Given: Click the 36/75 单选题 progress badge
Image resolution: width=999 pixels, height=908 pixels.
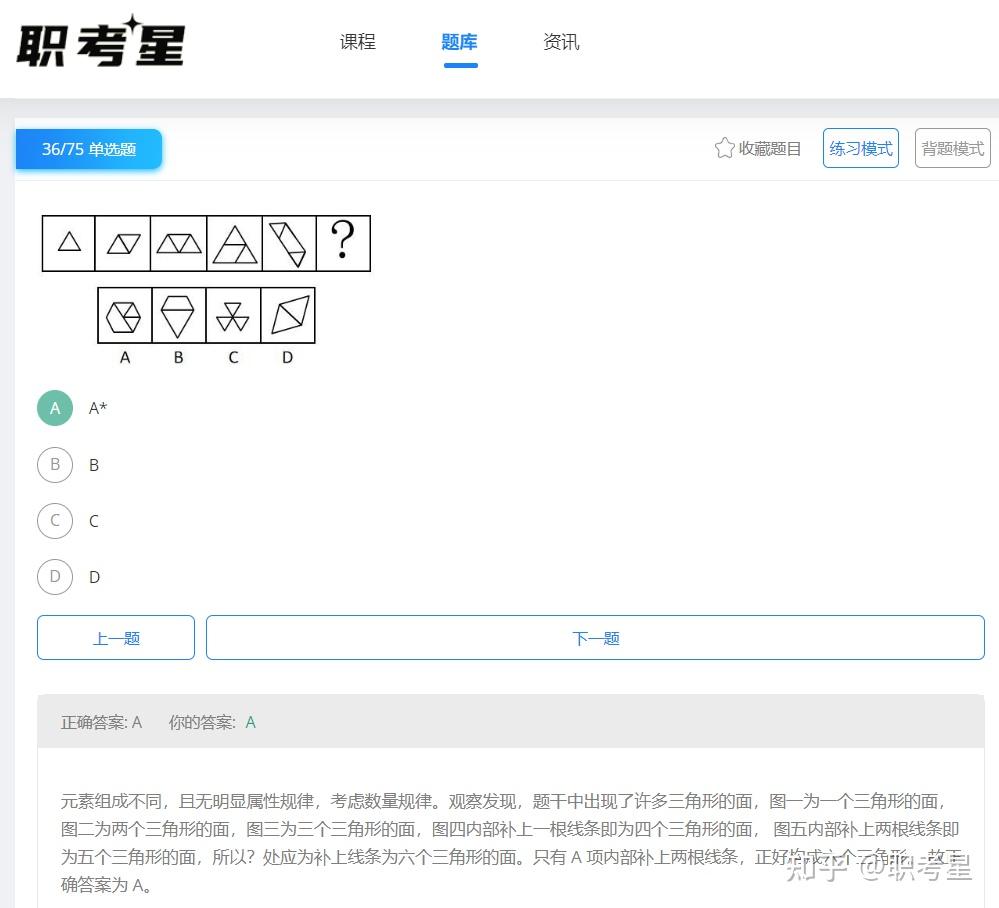Looking at the screenshot, I should click(88, 148).
